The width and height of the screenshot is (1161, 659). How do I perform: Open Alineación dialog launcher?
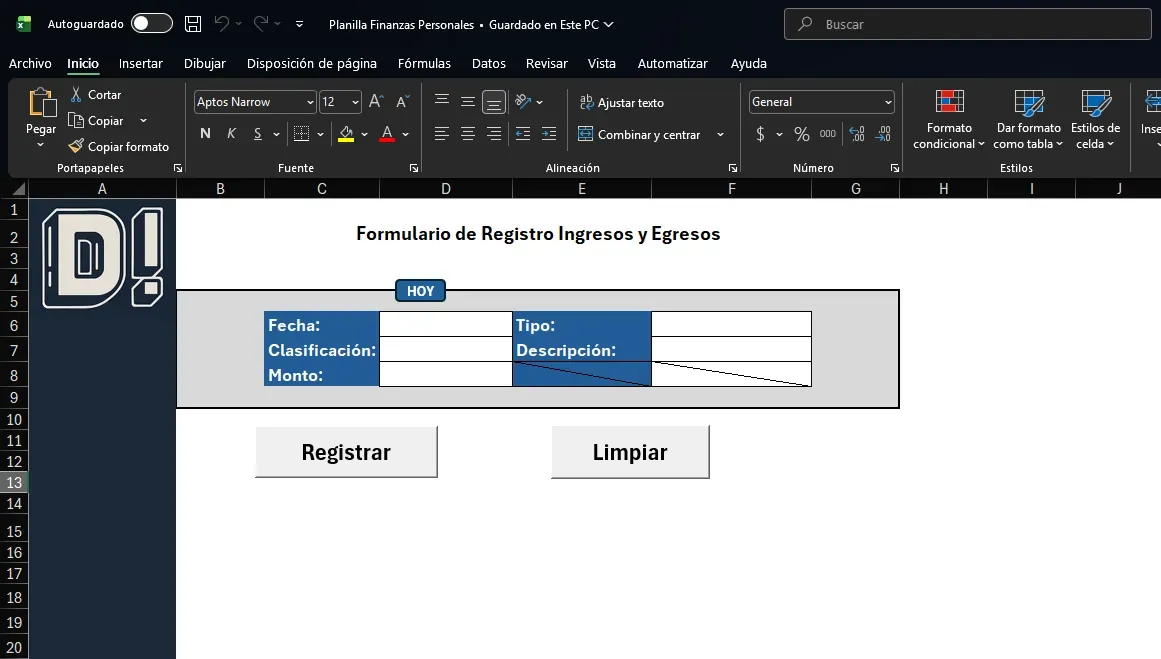point(732,168)
